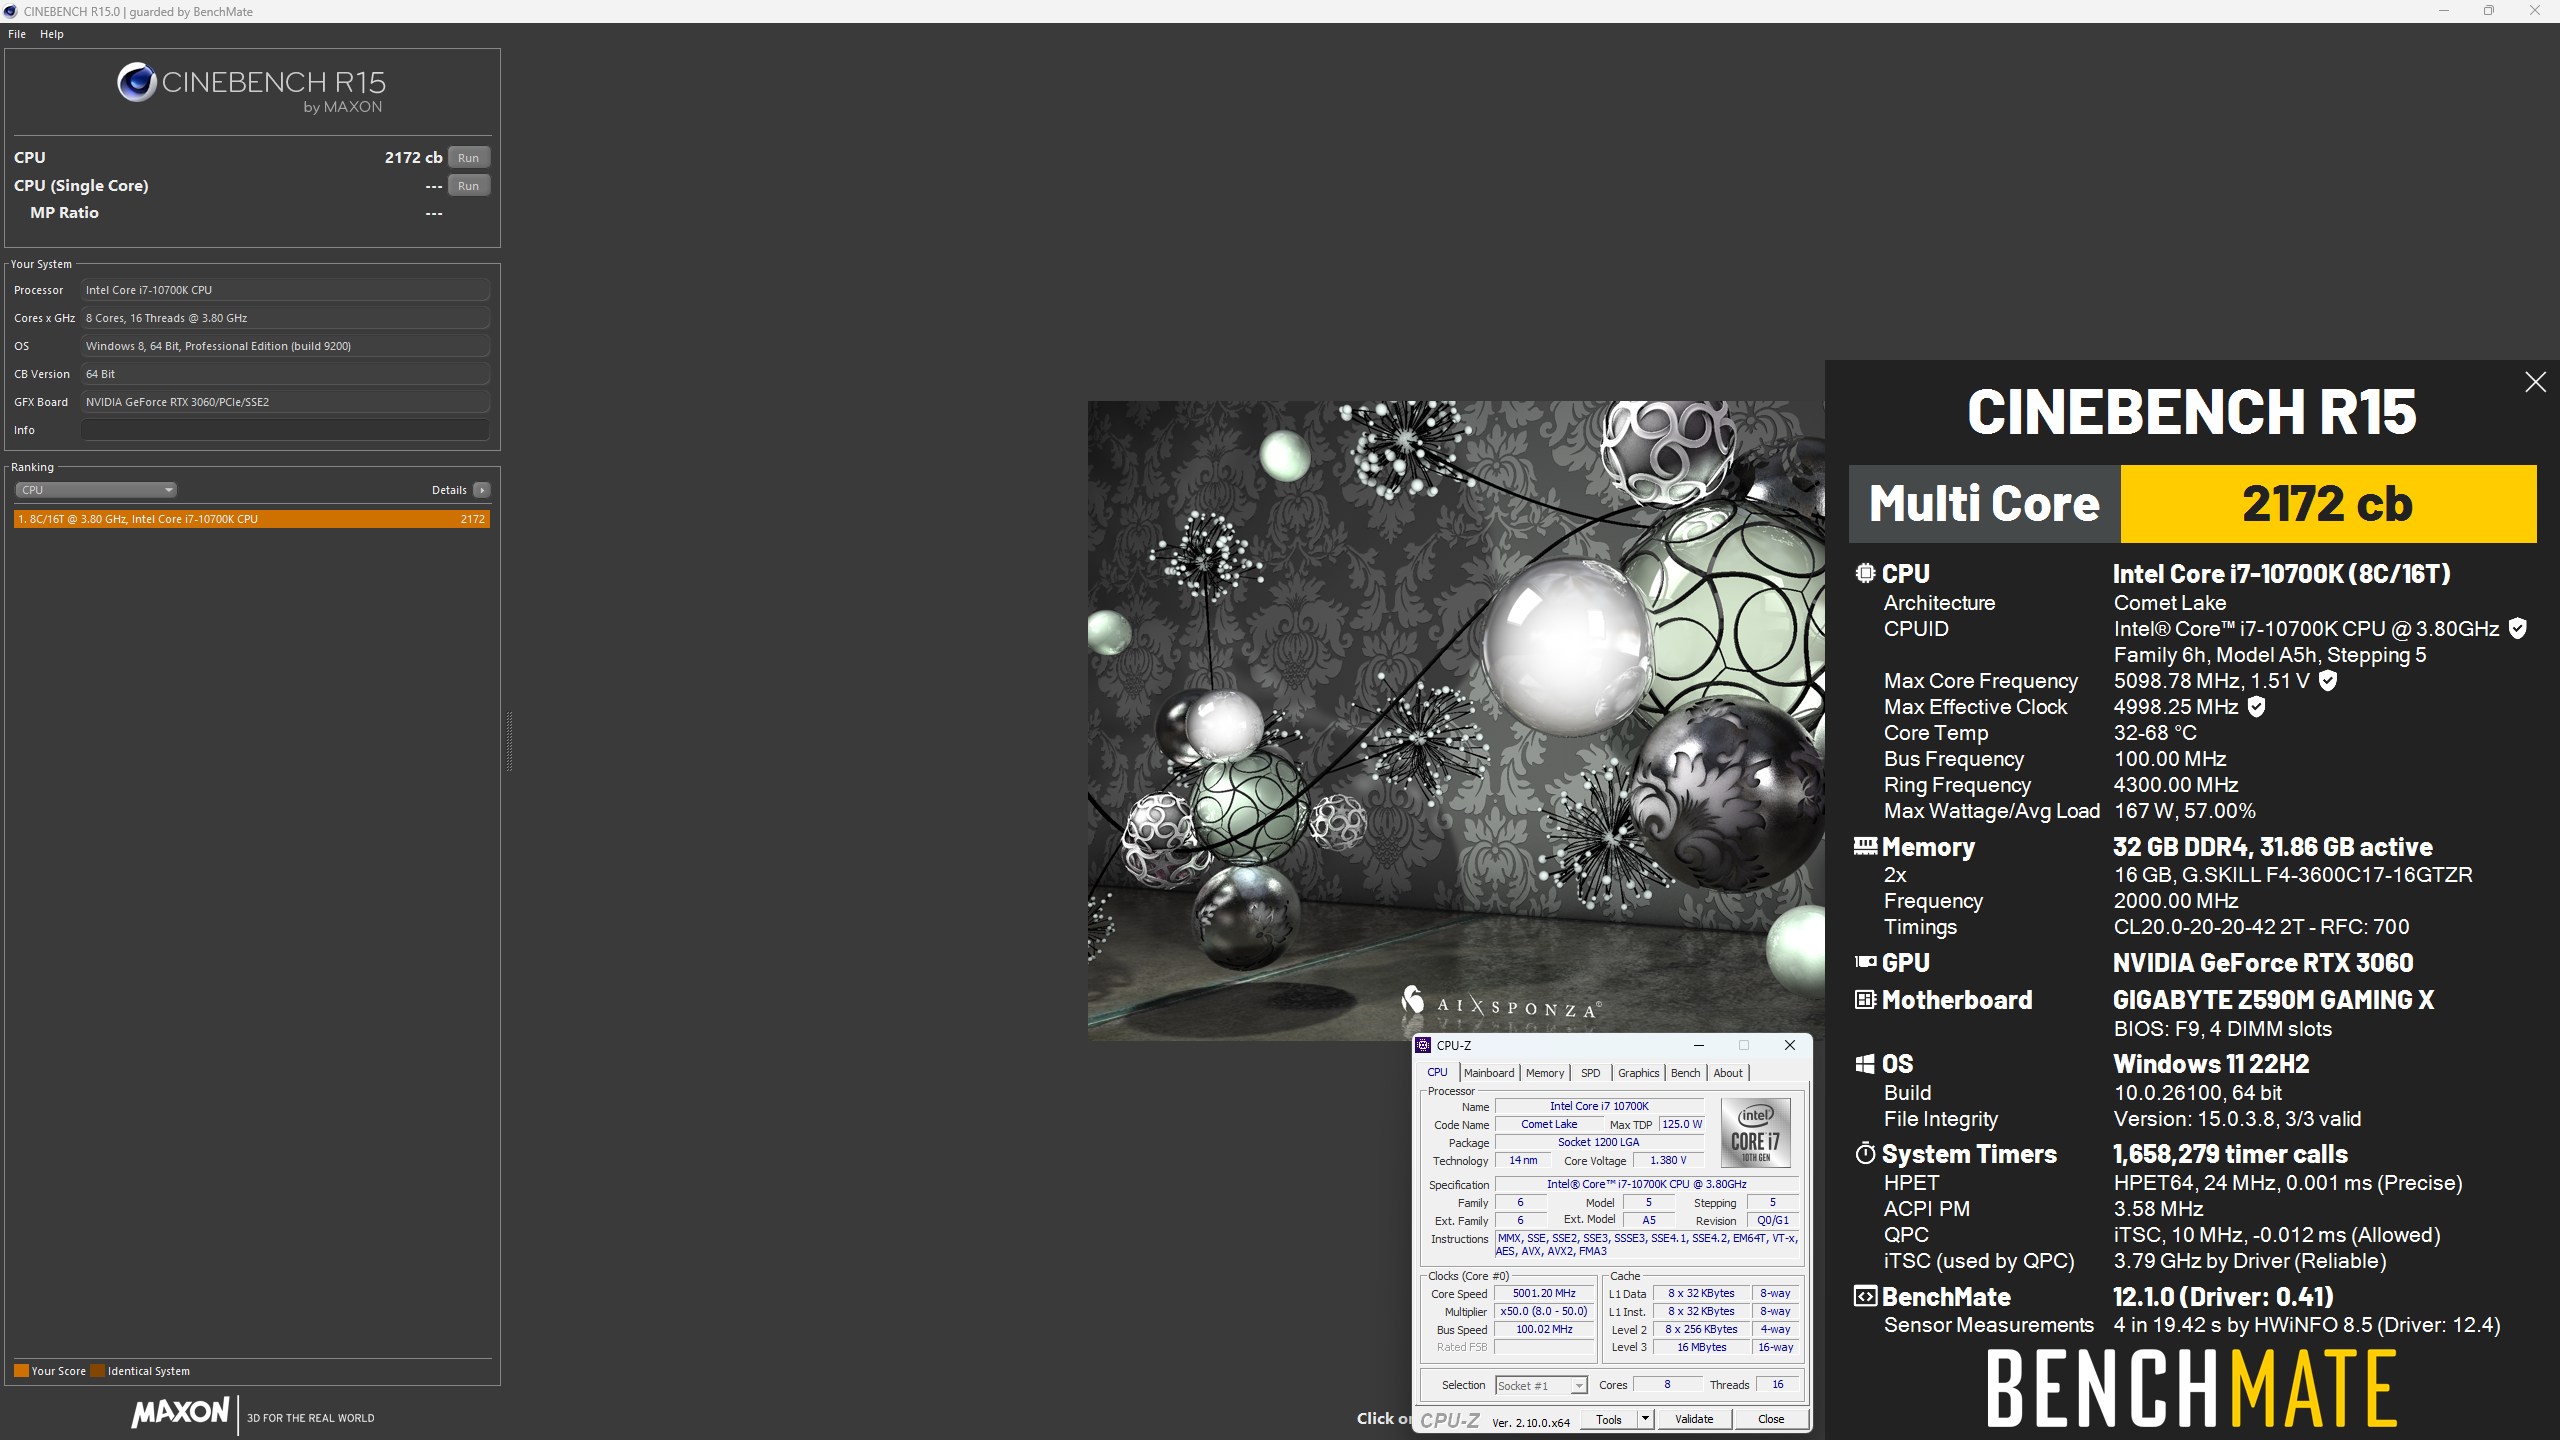Switch to CPU-Z Memory tab
This screenshot has width=2560, height=1440.
(1545, 1073)
